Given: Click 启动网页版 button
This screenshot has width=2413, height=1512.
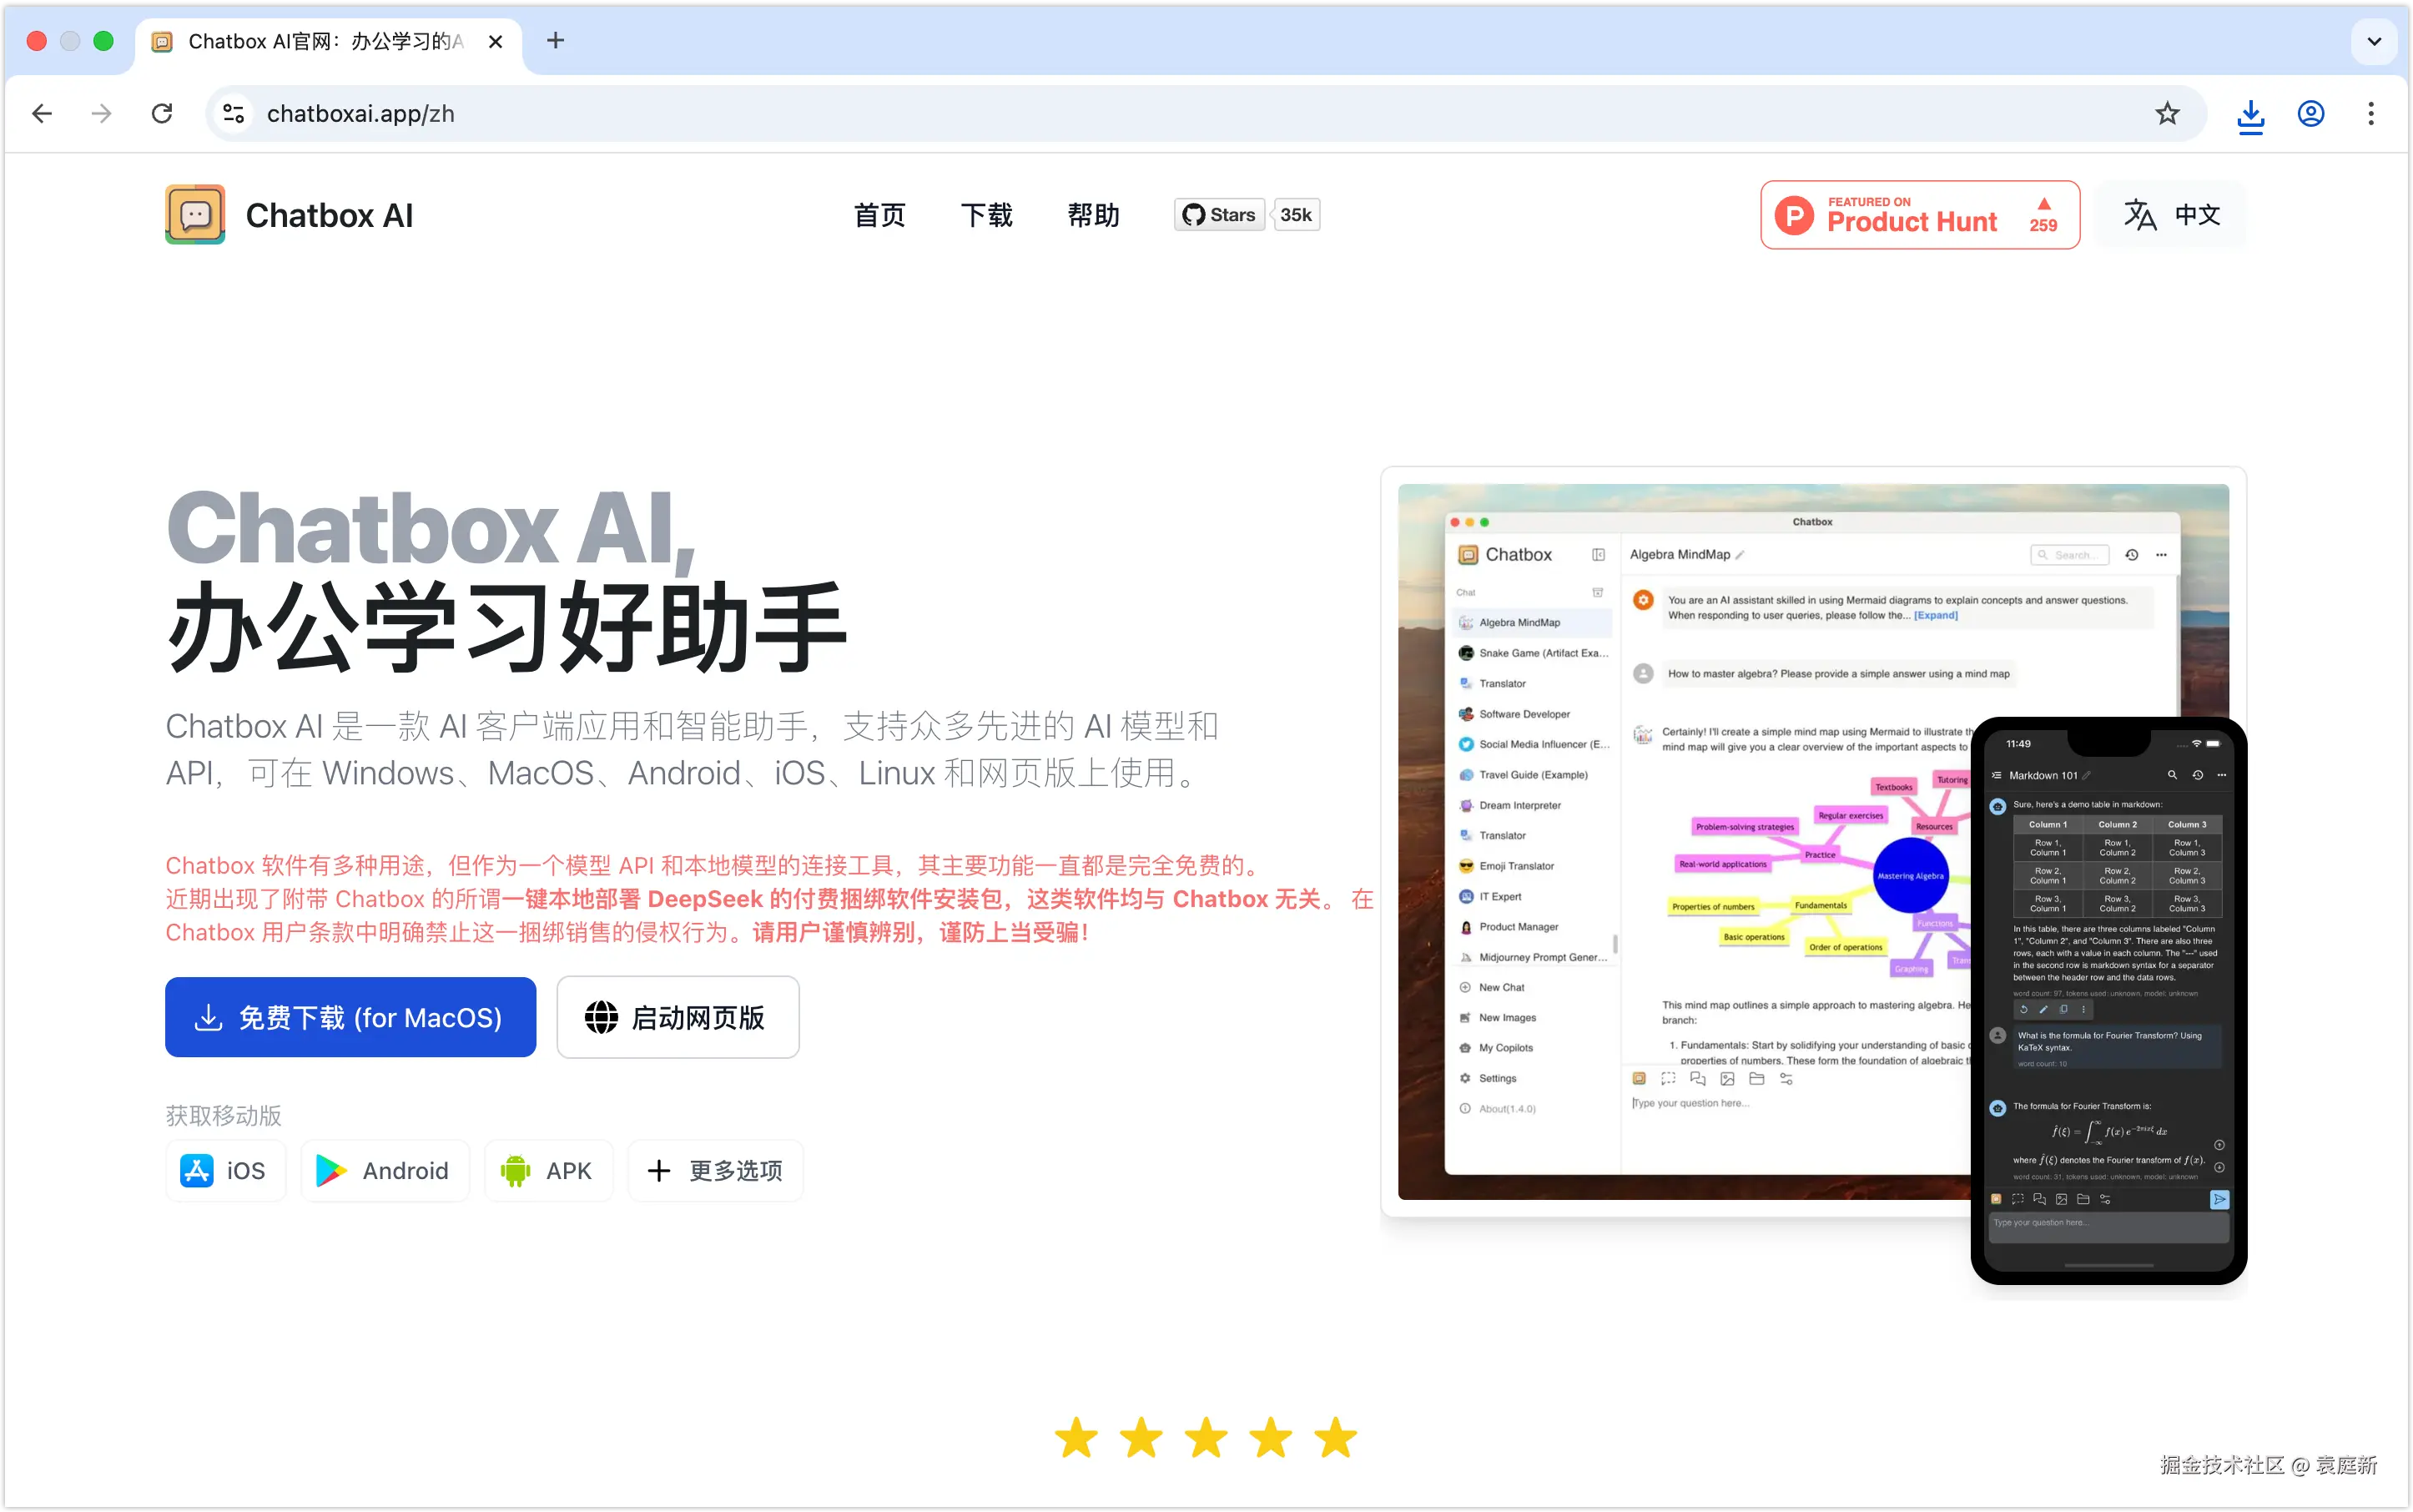Looking at the screenshot, I should (x=678, y=1017).
